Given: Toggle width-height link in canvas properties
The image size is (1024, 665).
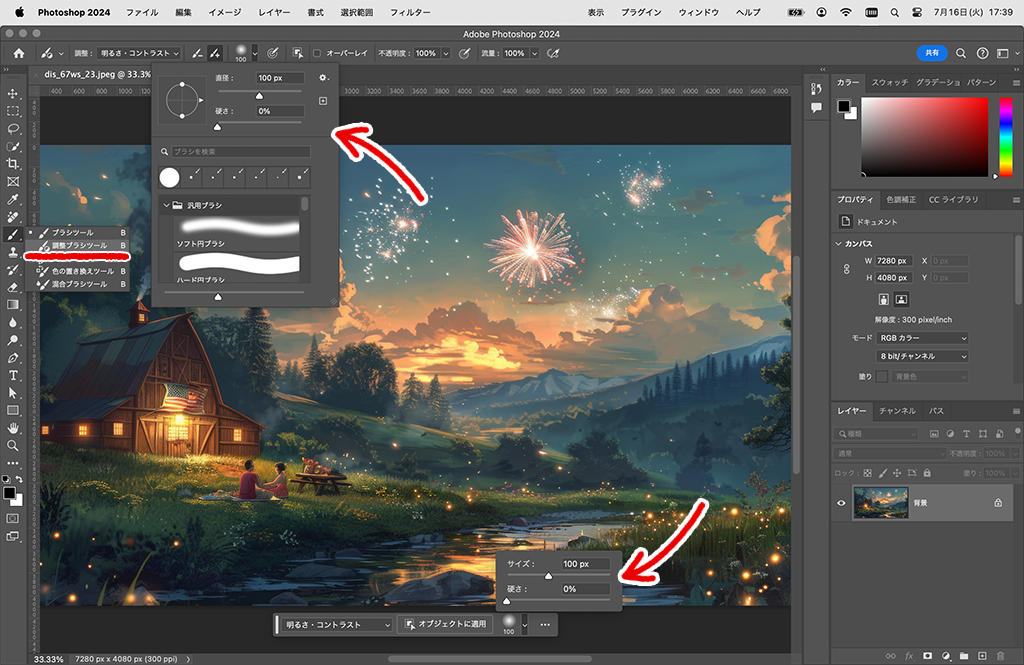Looking at the screenshot, I should [846, 269].
